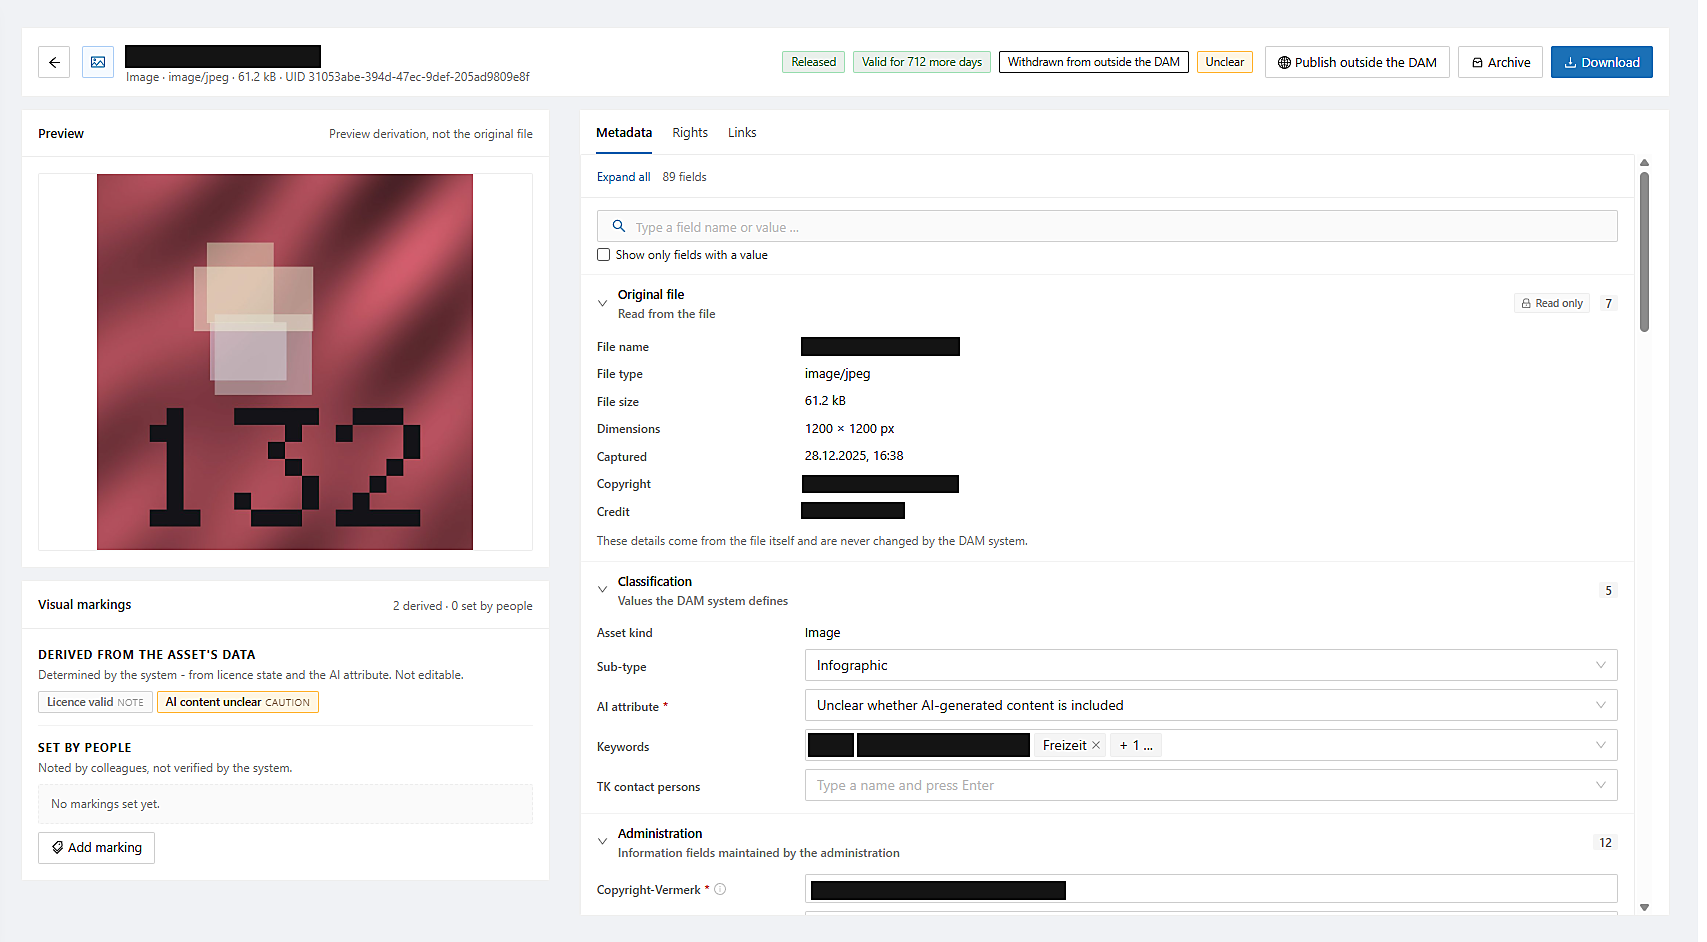Screen dimensions: 1707x942
Task: Click the Expand all link
Action: [x=623, y=177]
